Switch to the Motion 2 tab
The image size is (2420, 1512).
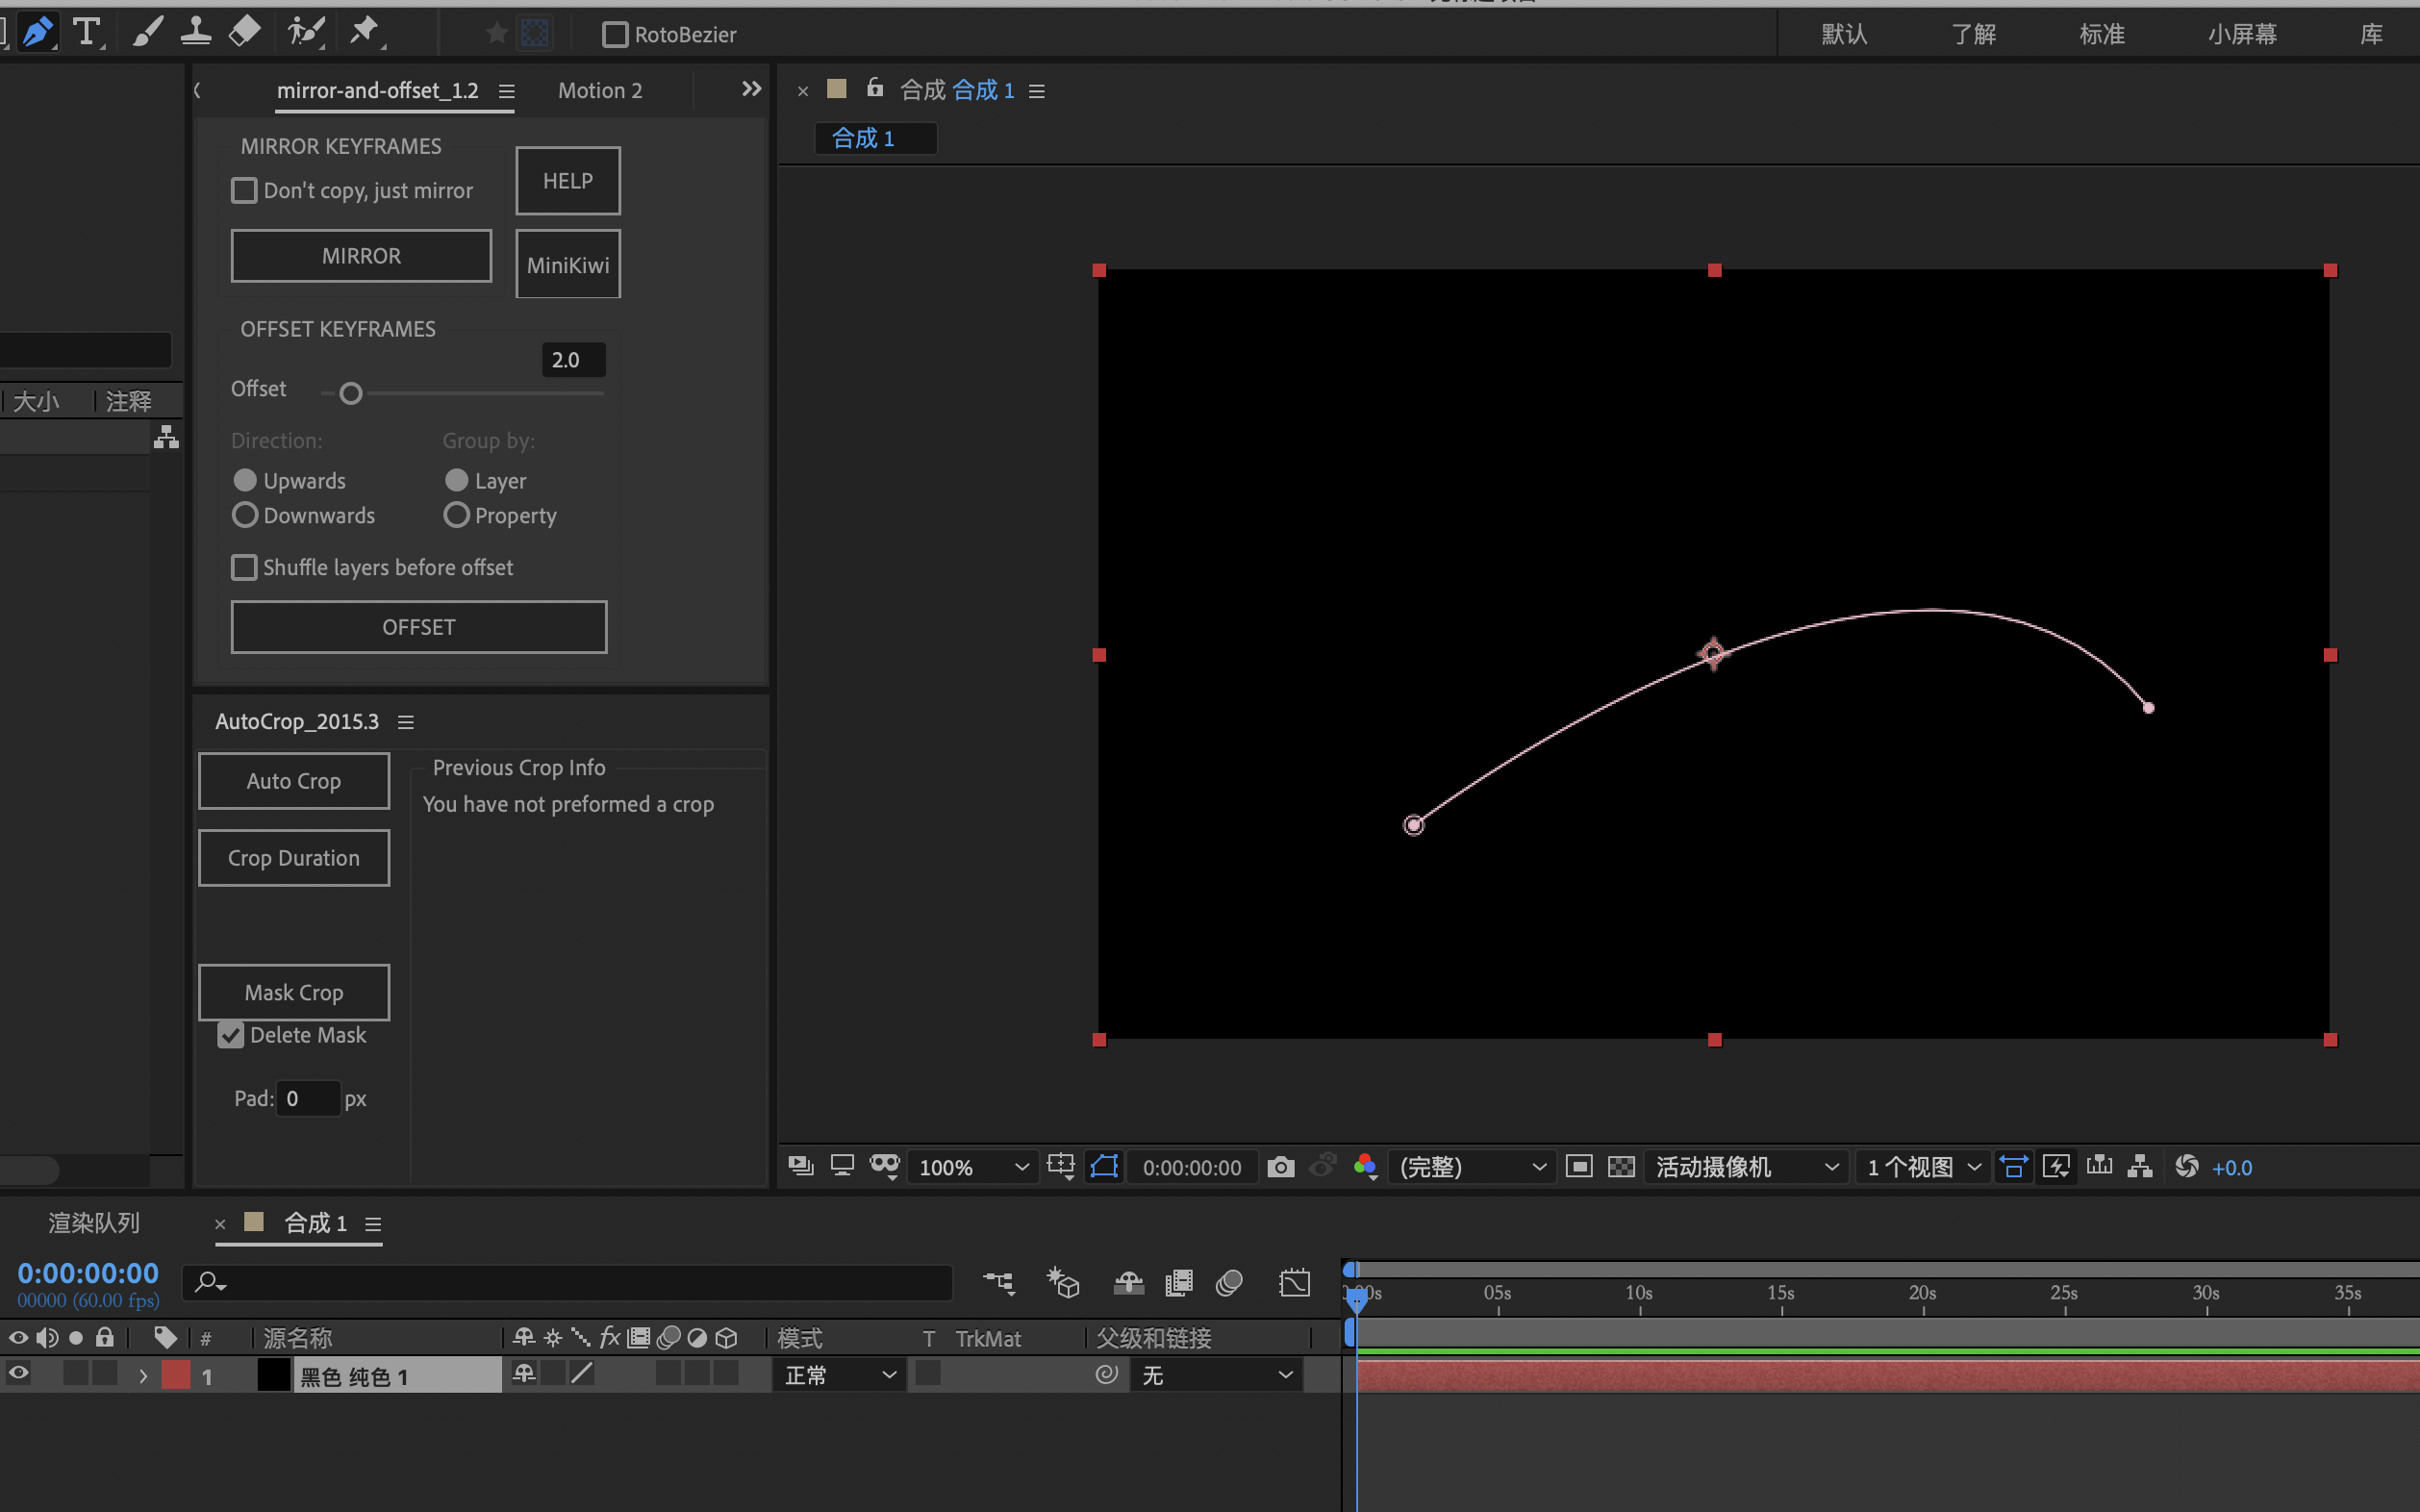tap(600, 90)
